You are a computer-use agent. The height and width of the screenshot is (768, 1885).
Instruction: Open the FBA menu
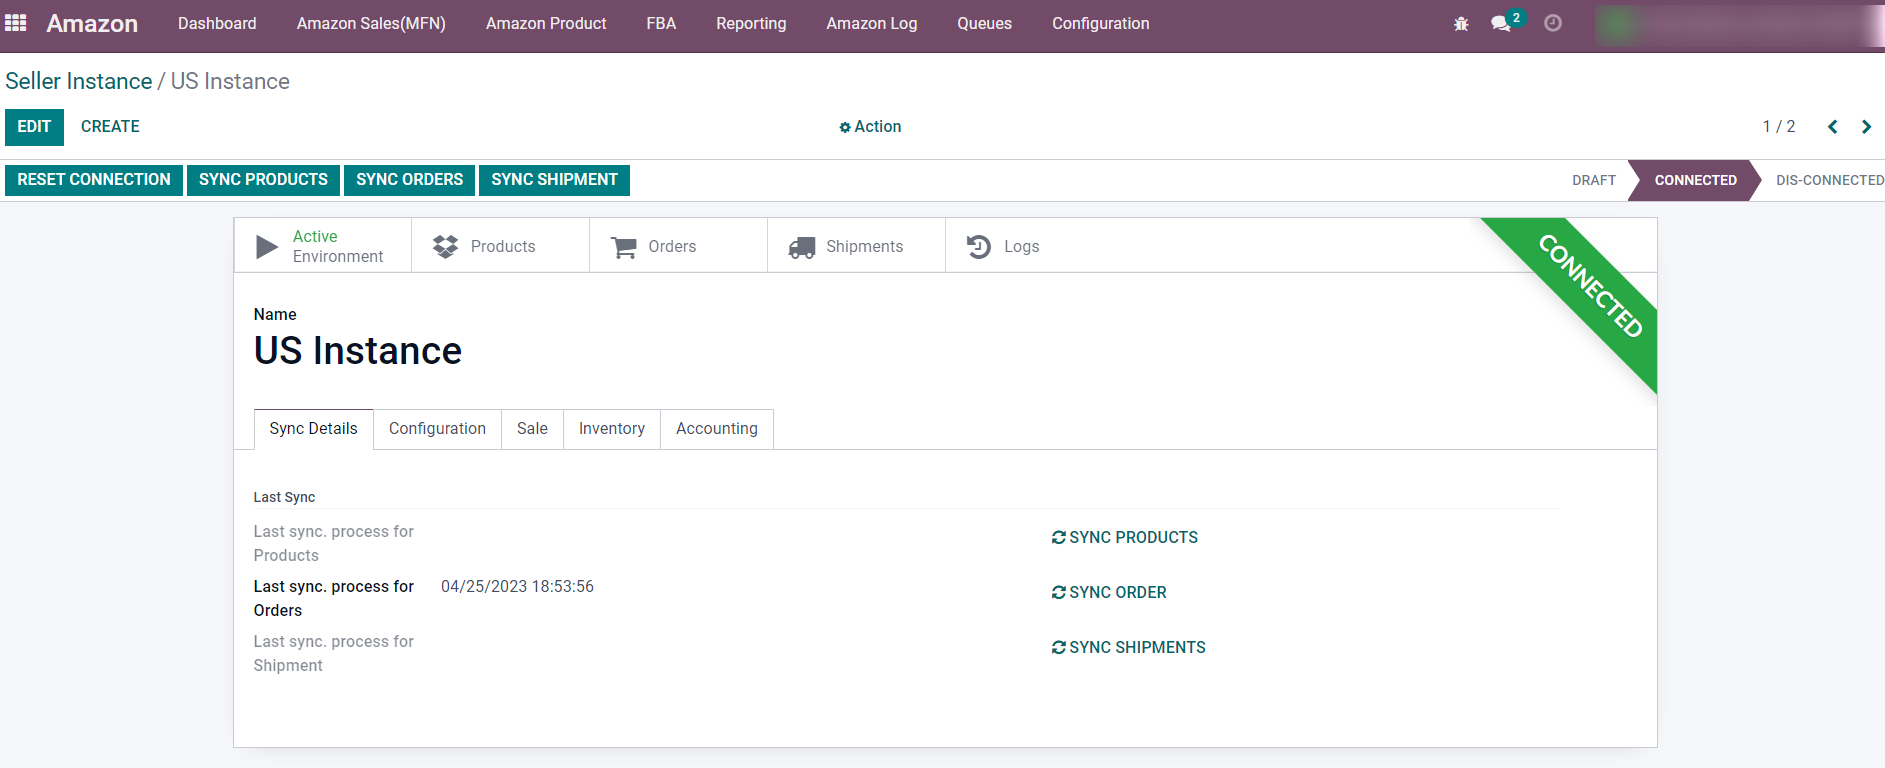tap(661, 23)
